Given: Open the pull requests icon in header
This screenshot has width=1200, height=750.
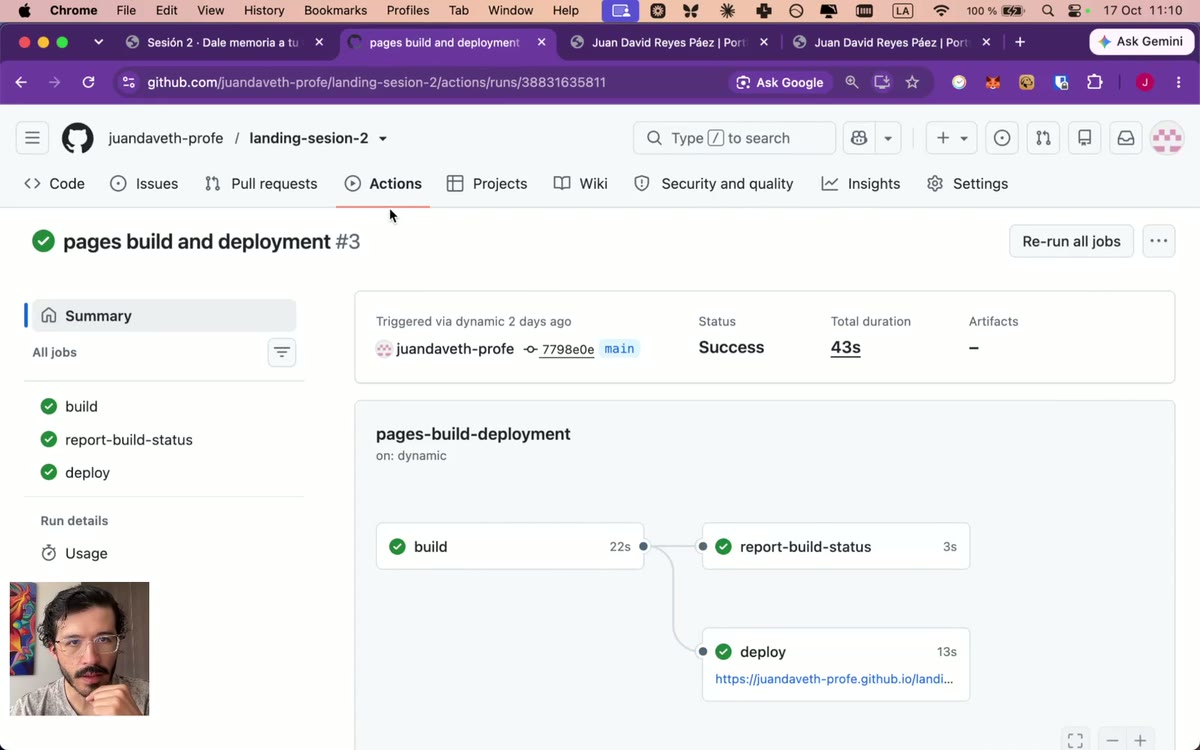Looking at the screenshot, I should 1043,138.
